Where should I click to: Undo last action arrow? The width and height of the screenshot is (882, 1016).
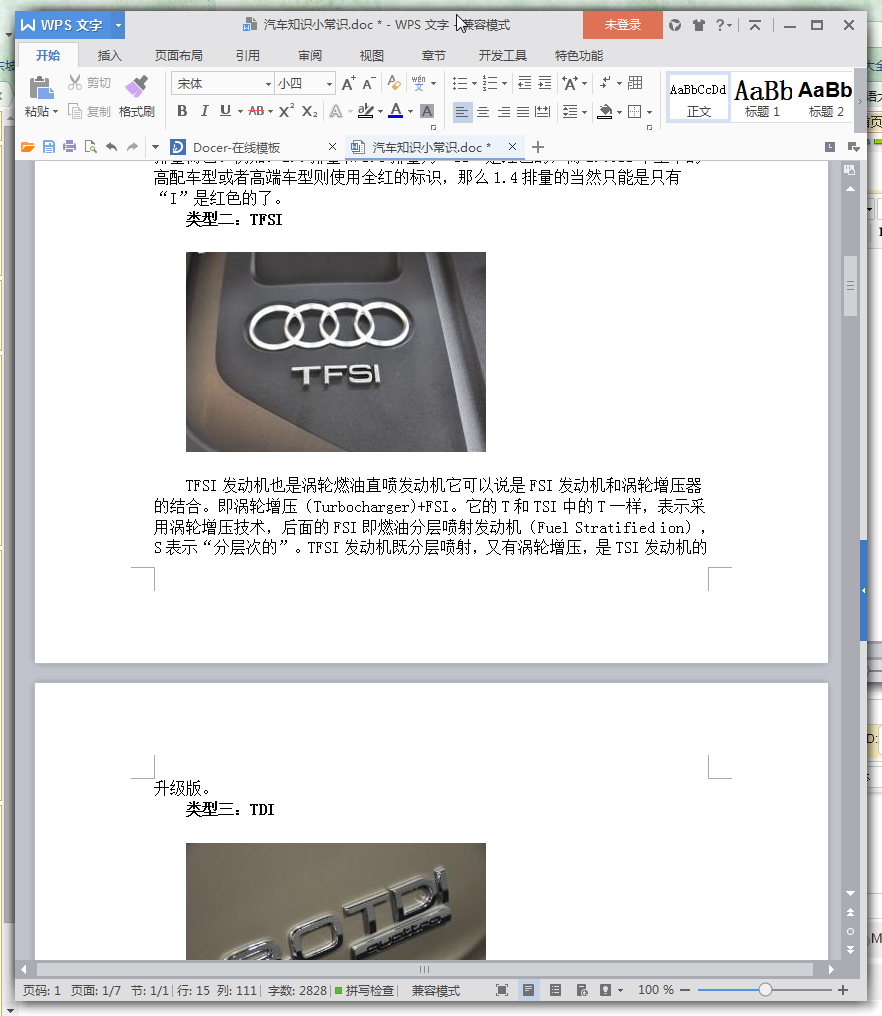pyautogui.click(x=111, y=147)
